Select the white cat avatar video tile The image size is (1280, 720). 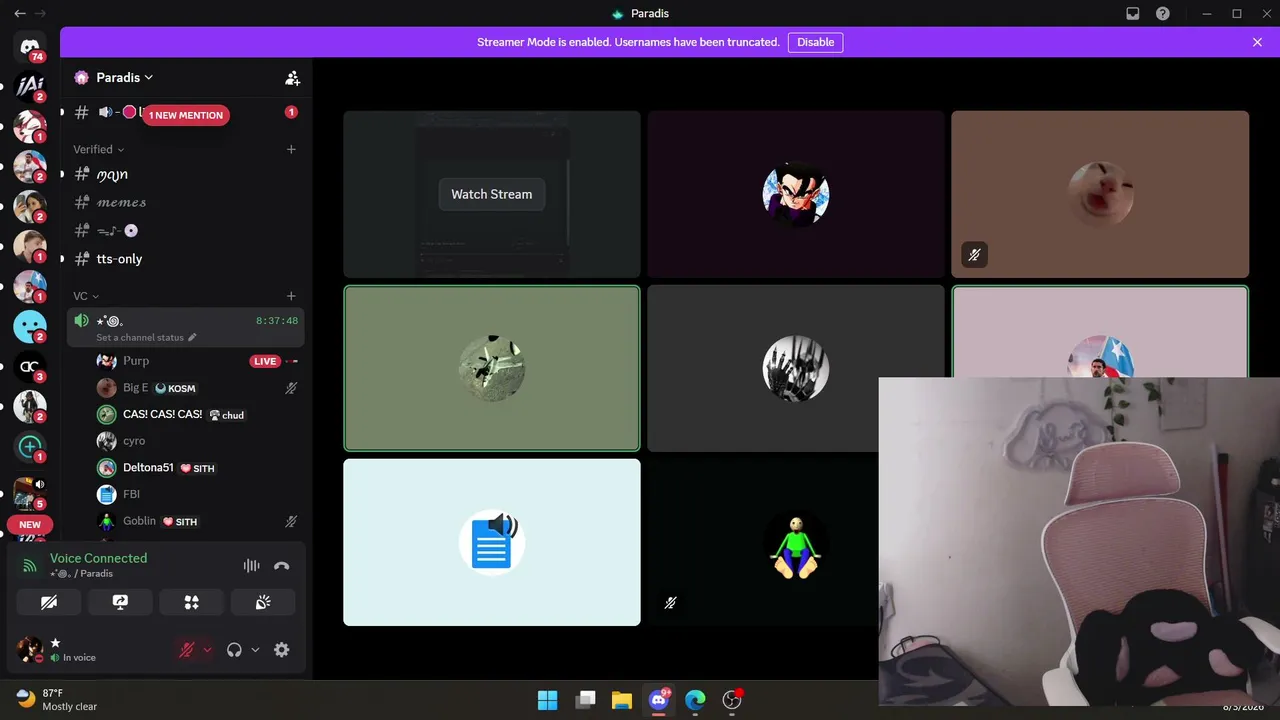click(x=1100, y=194)
